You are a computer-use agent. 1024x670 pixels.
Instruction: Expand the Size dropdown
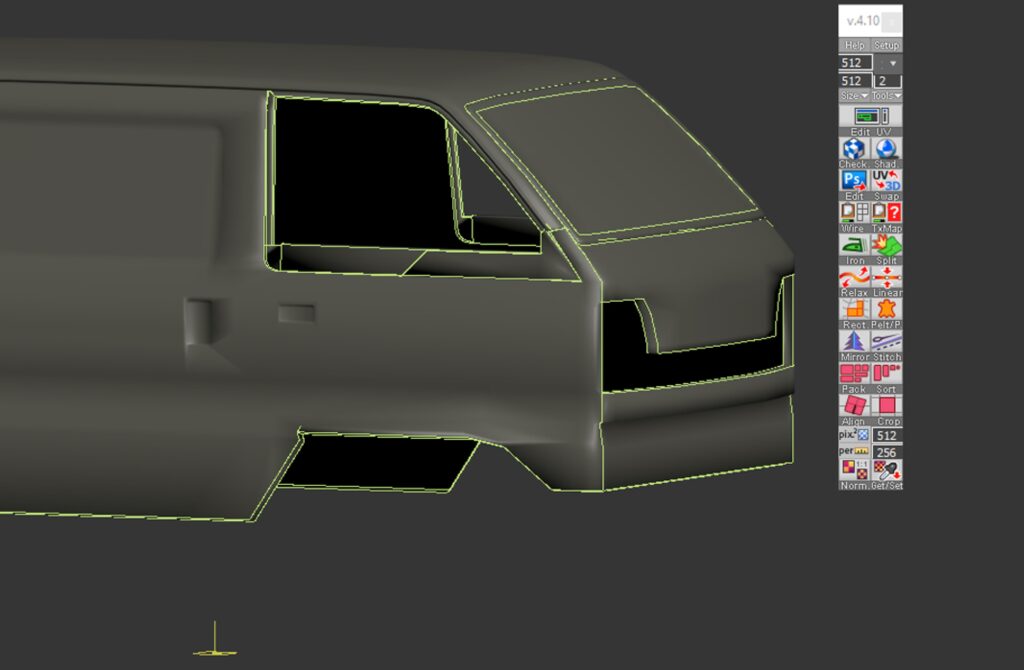point(854,96)
